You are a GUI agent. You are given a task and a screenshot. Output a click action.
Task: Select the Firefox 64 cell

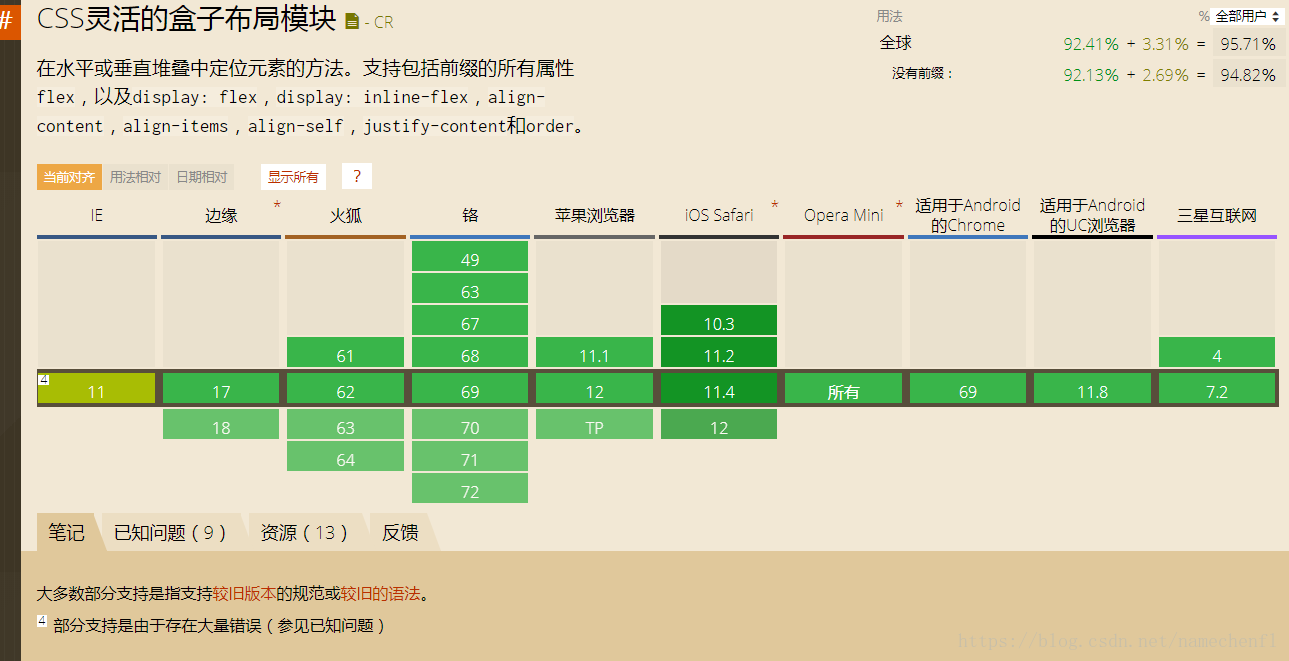[x=345, y=456]
